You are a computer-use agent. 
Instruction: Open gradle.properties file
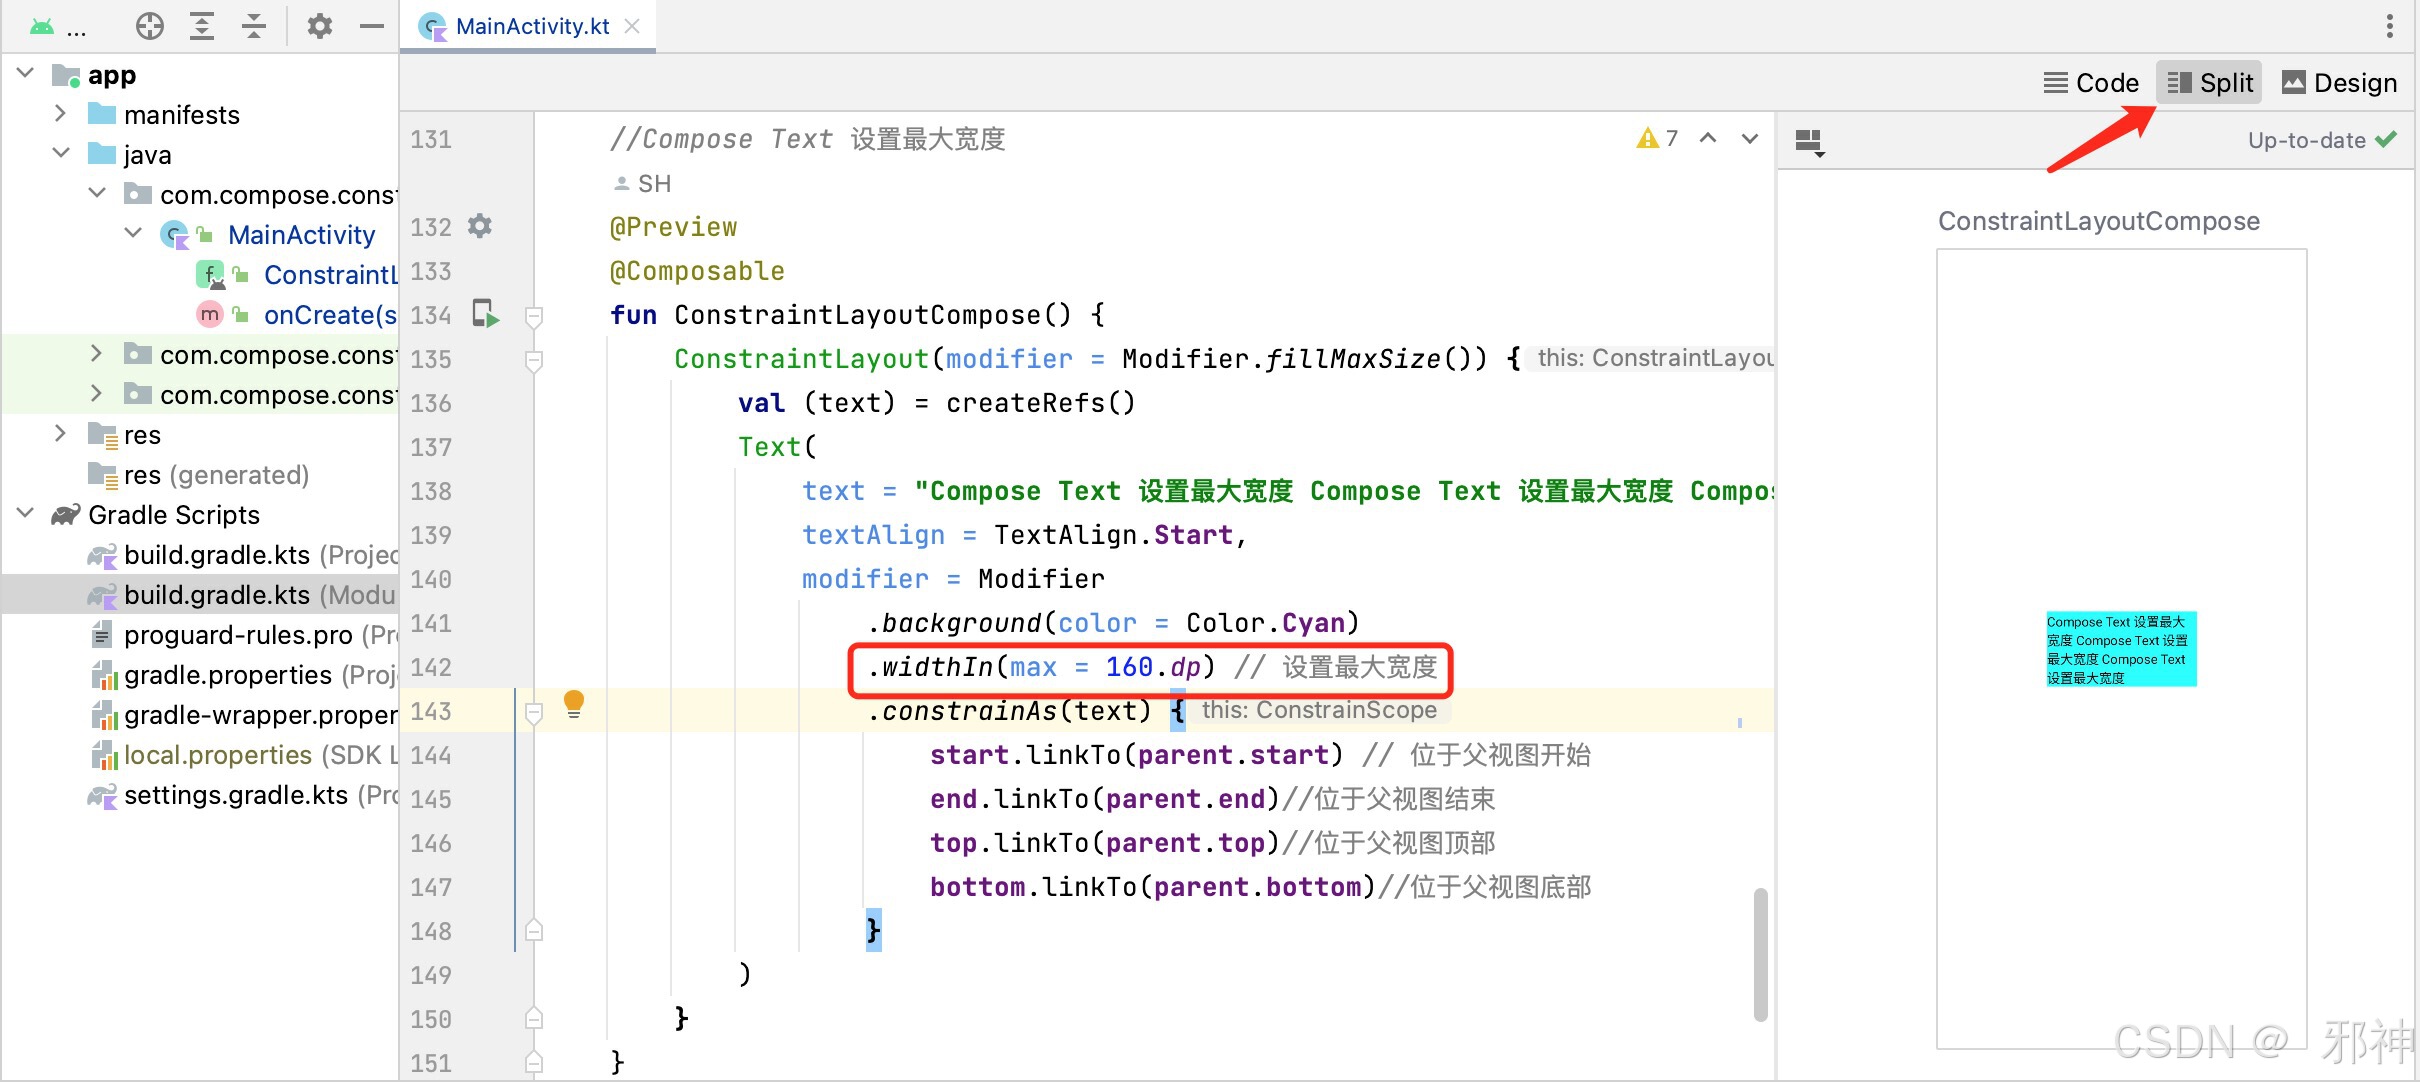click(x=260, y=675)
